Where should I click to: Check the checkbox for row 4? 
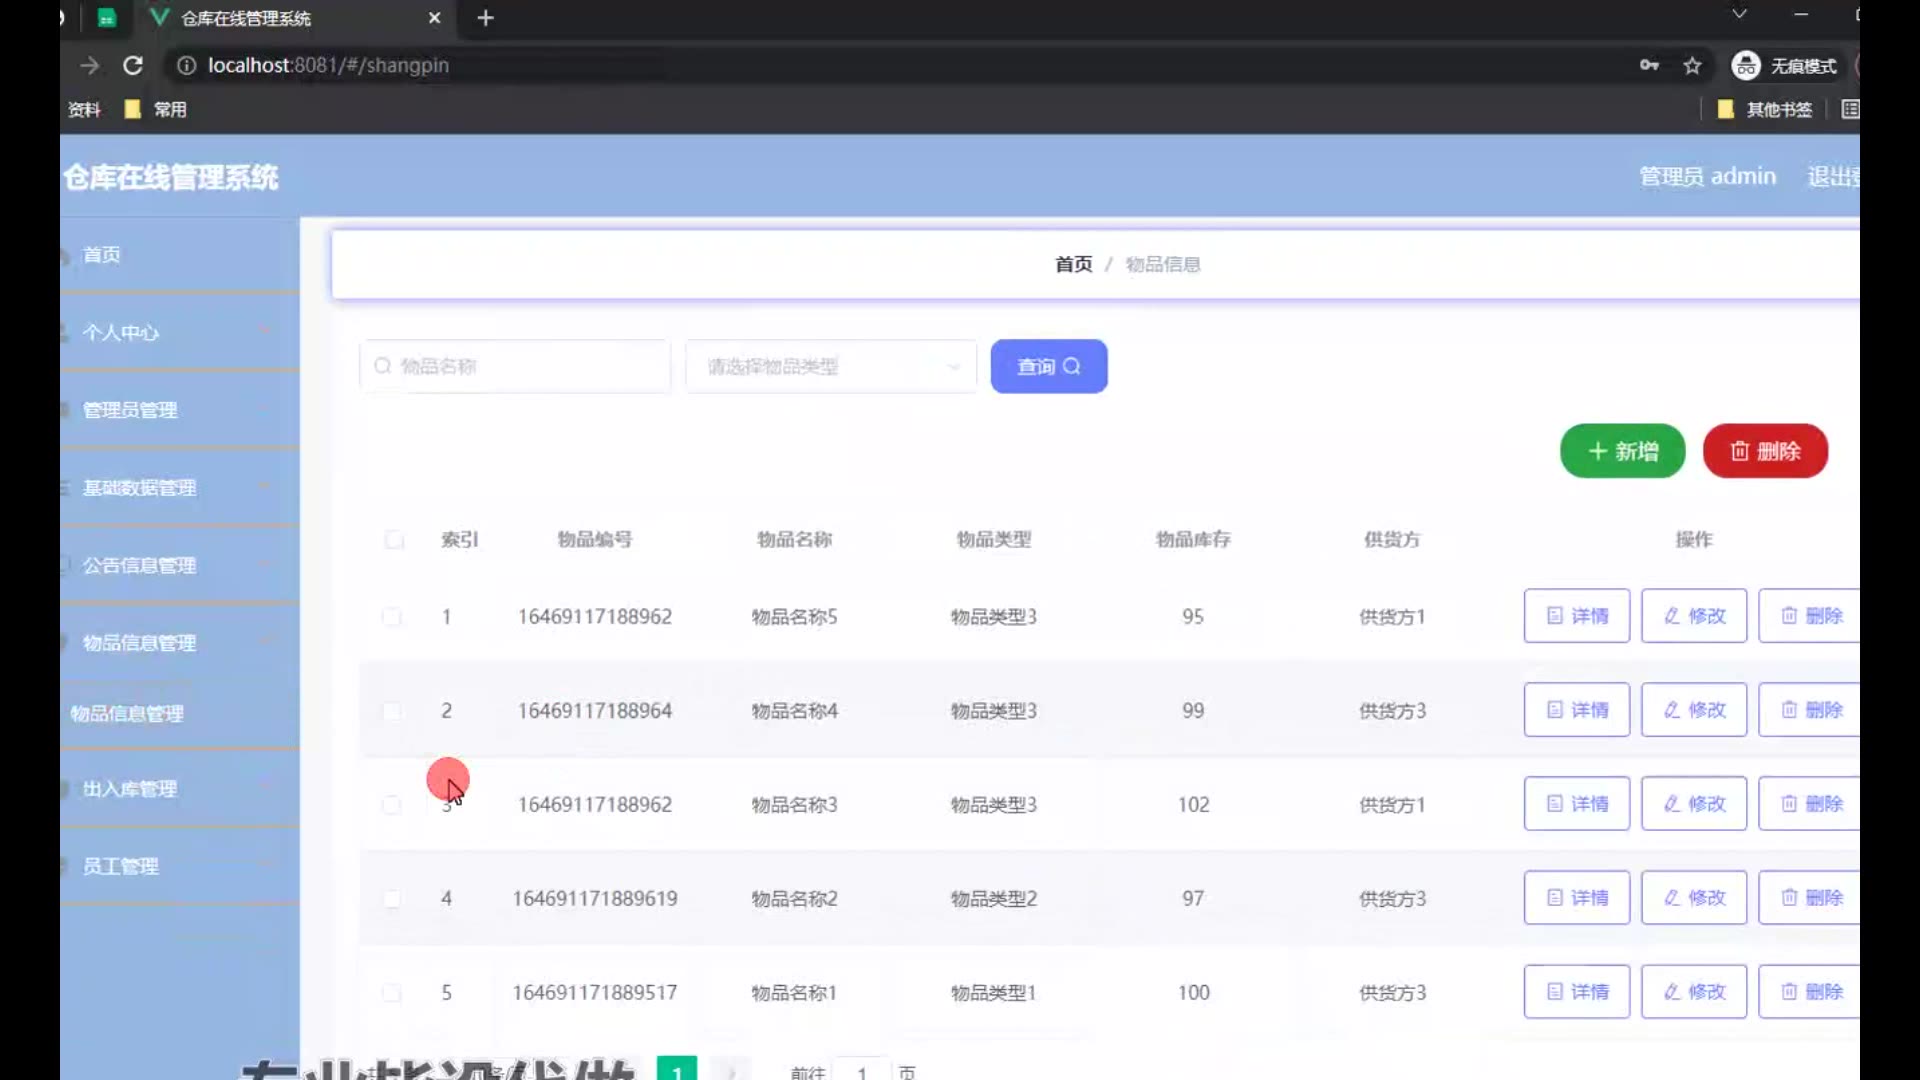pos(392,899)
